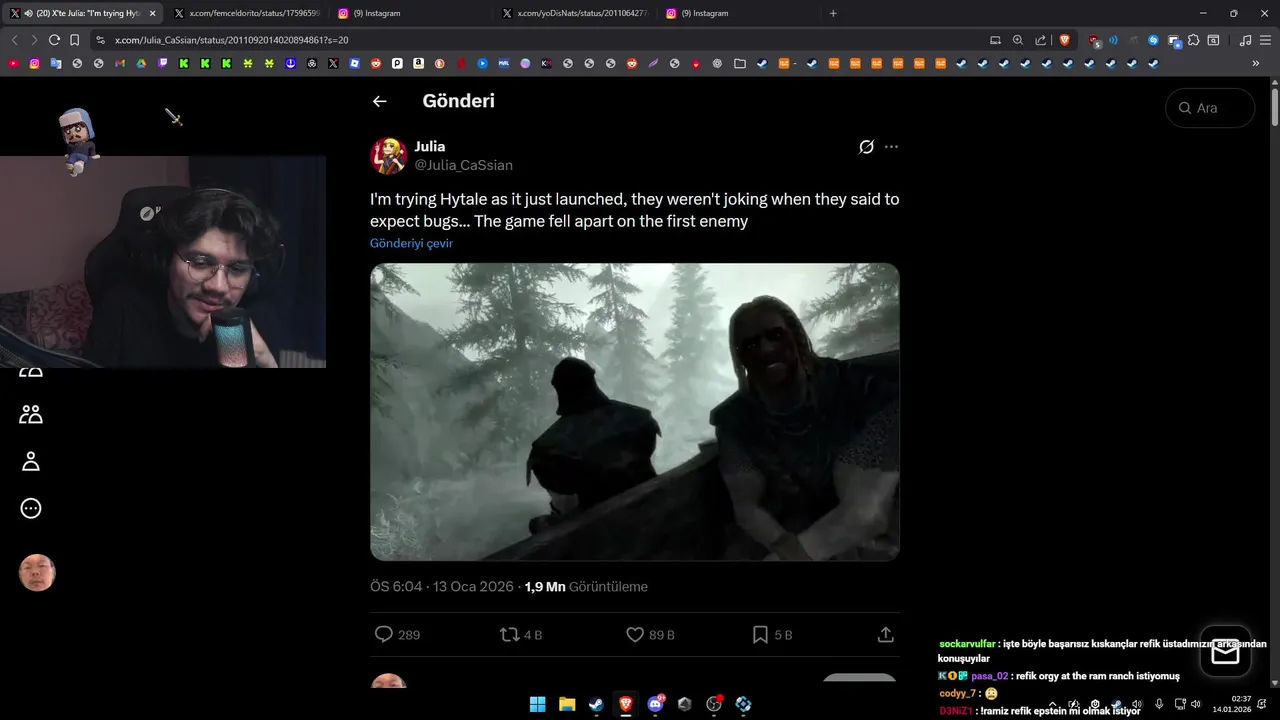Open the Instagram bookmark in bookmarks bar

pyautogui.click(x=35, y=63)
